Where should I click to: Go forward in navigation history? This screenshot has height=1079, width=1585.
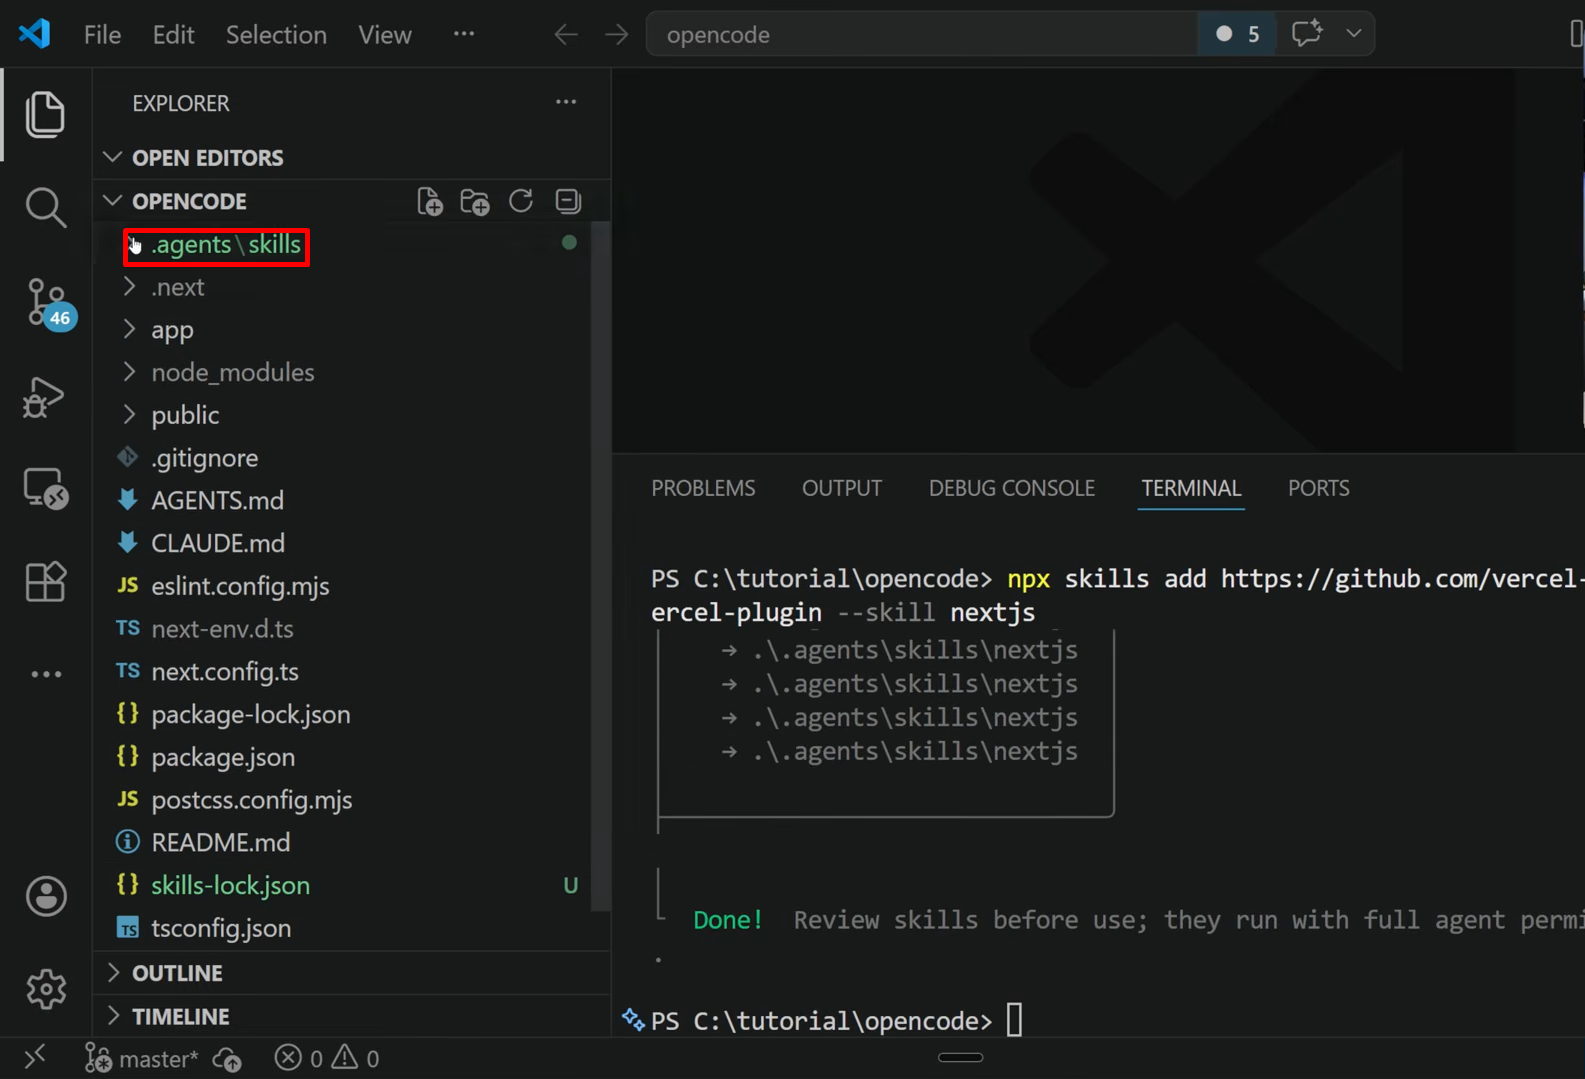tap(617, 34)
